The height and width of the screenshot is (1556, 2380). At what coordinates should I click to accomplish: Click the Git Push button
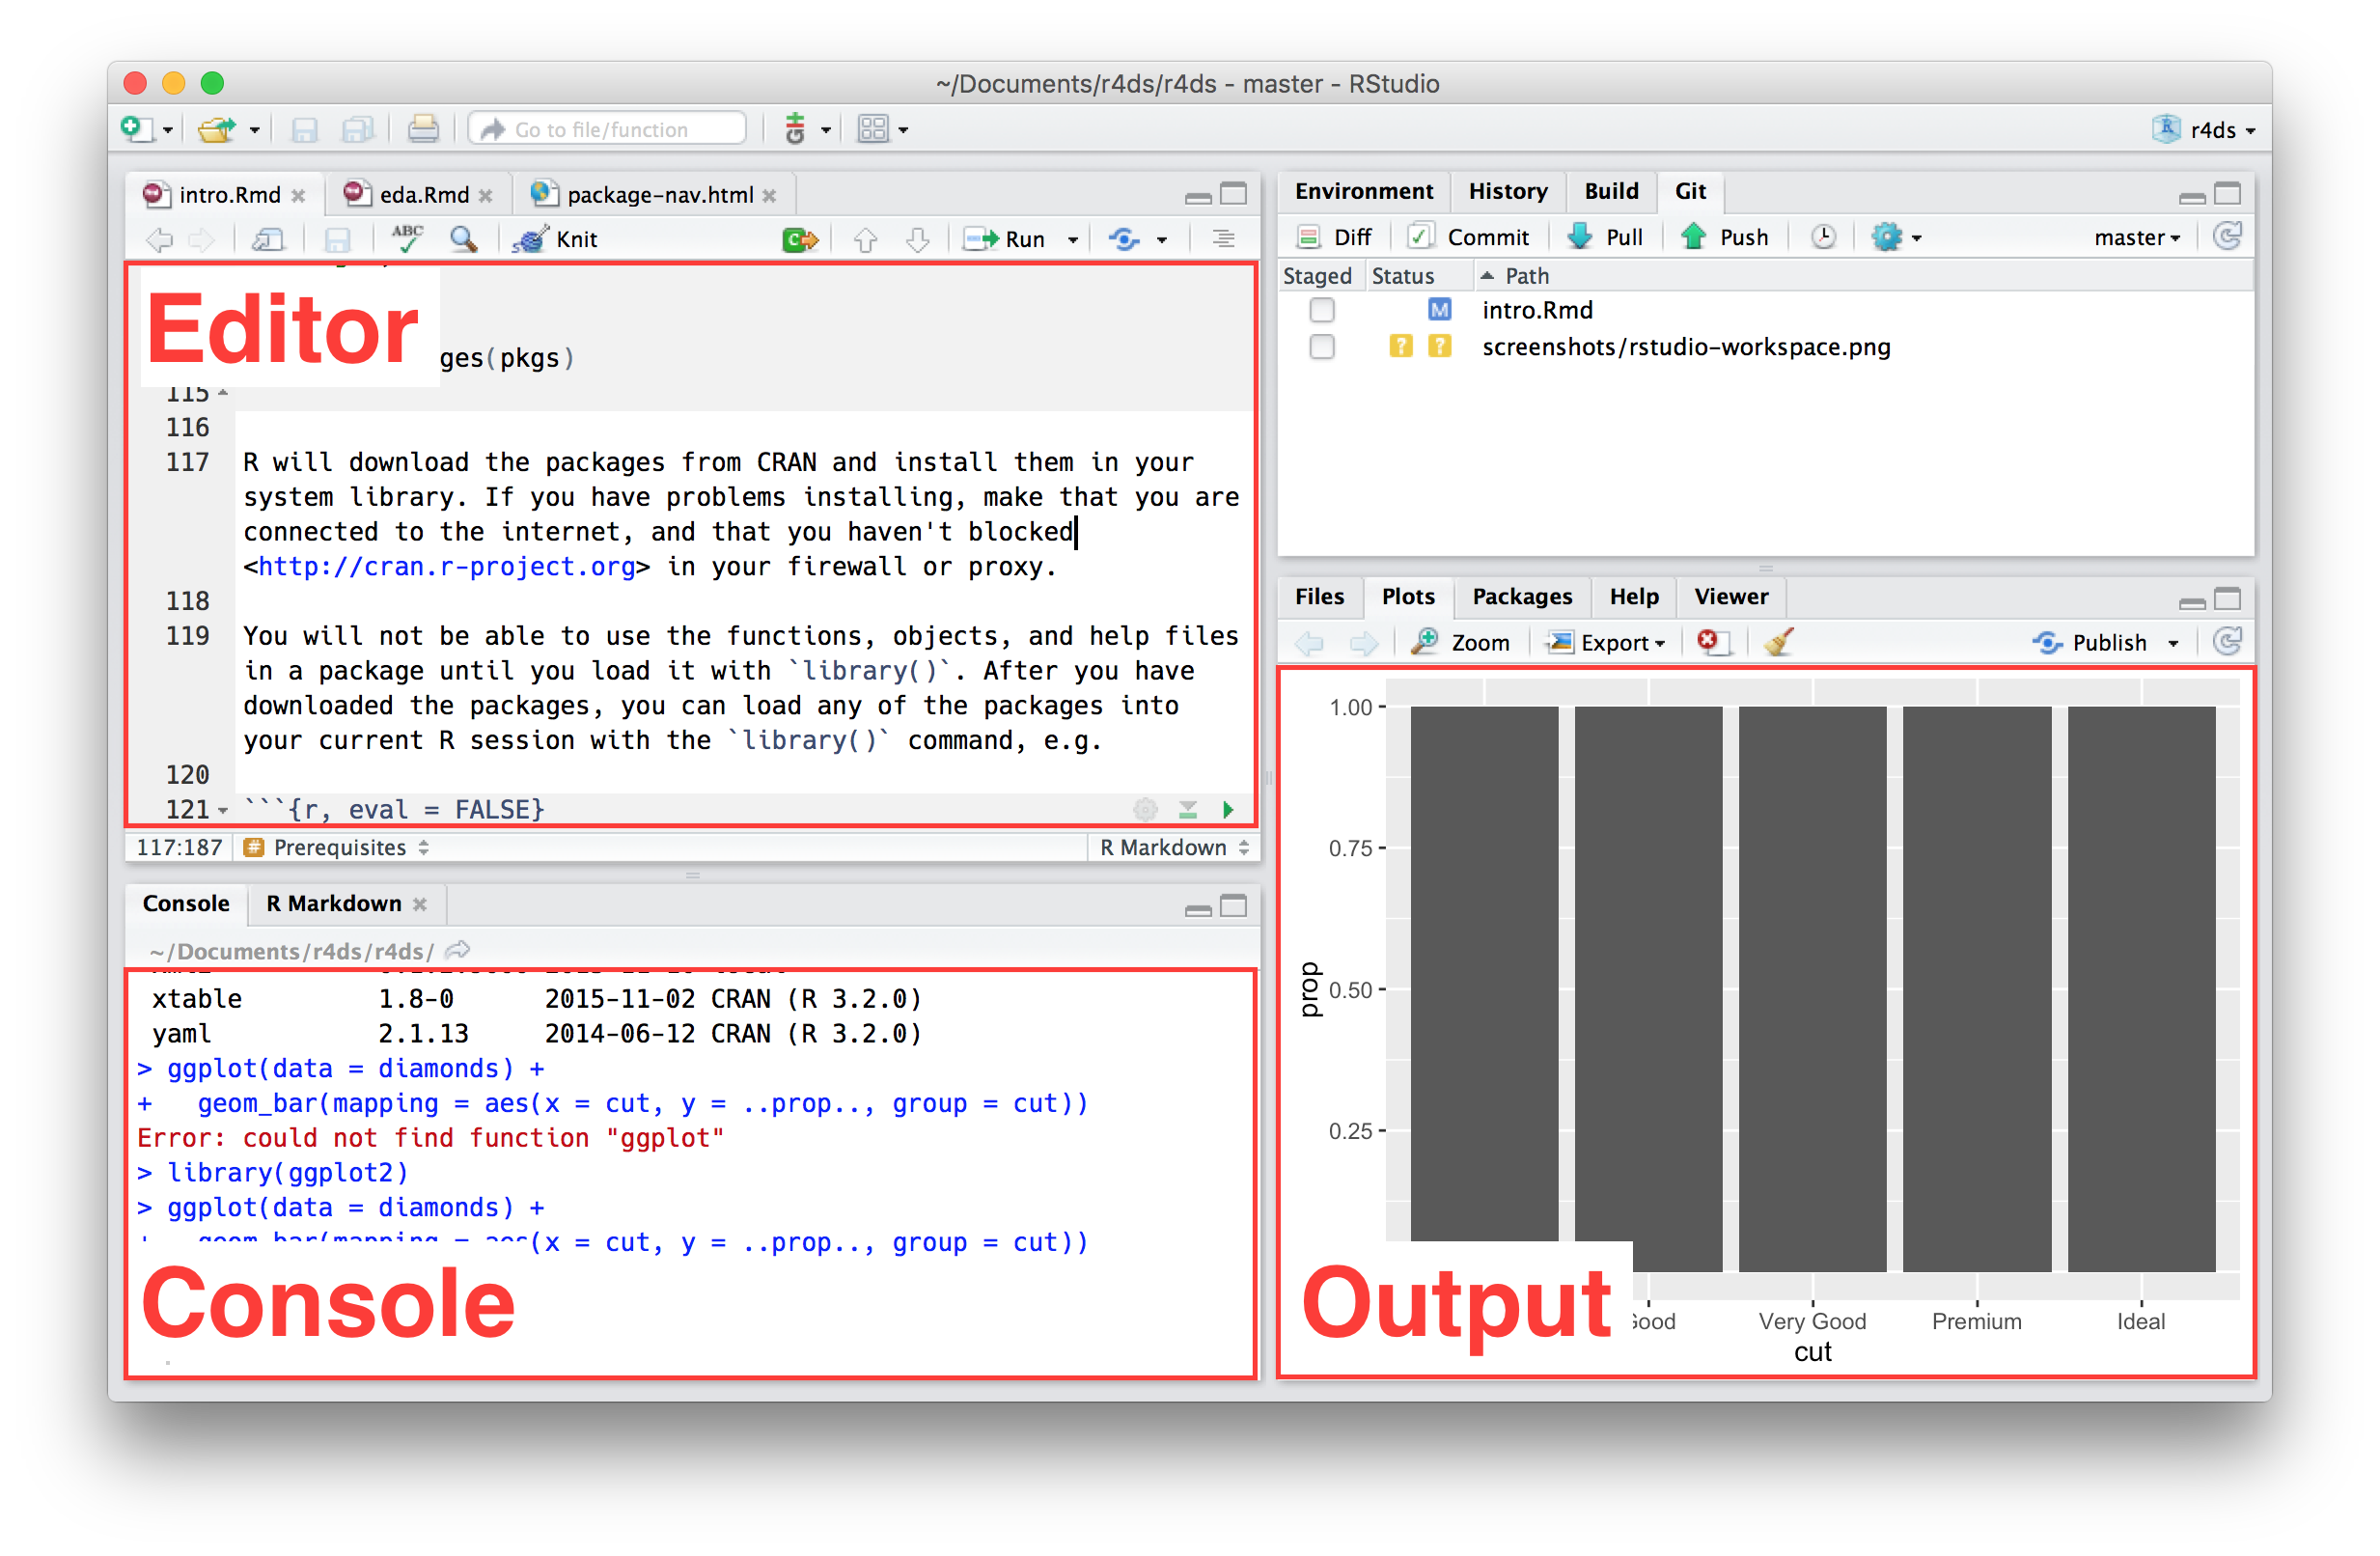point(1726,237)
